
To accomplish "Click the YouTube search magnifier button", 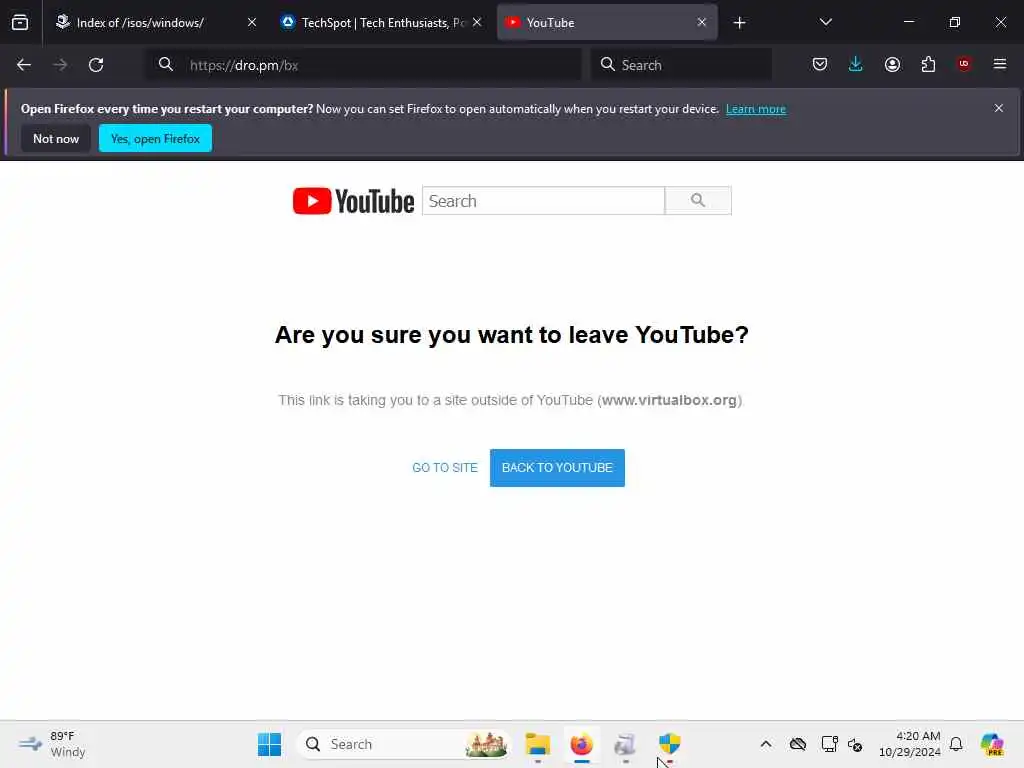I will coord(698,200).
